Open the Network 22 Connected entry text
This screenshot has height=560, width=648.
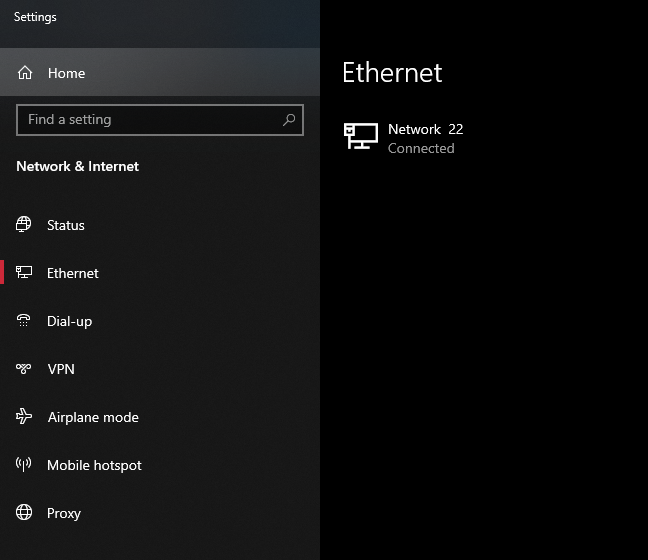(x=425, y=138)
